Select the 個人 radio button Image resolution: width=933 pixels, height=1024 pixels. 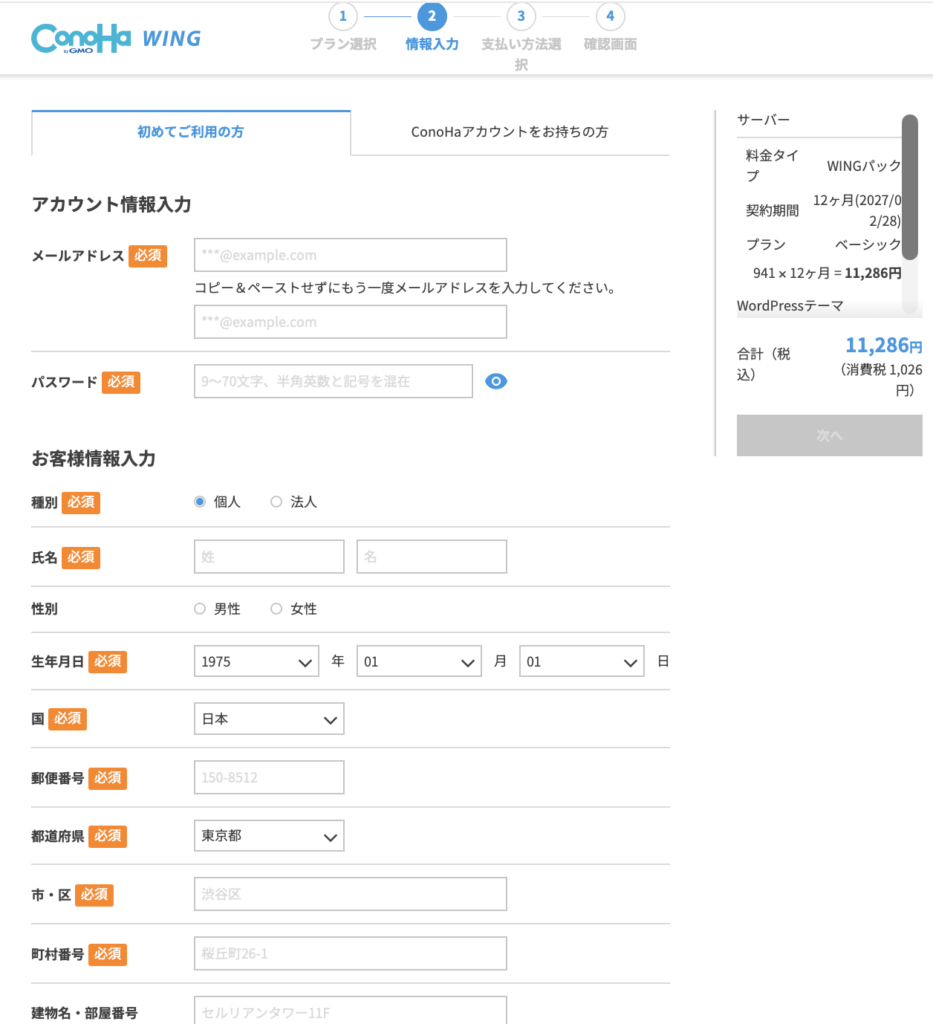(x=200, y=502)
